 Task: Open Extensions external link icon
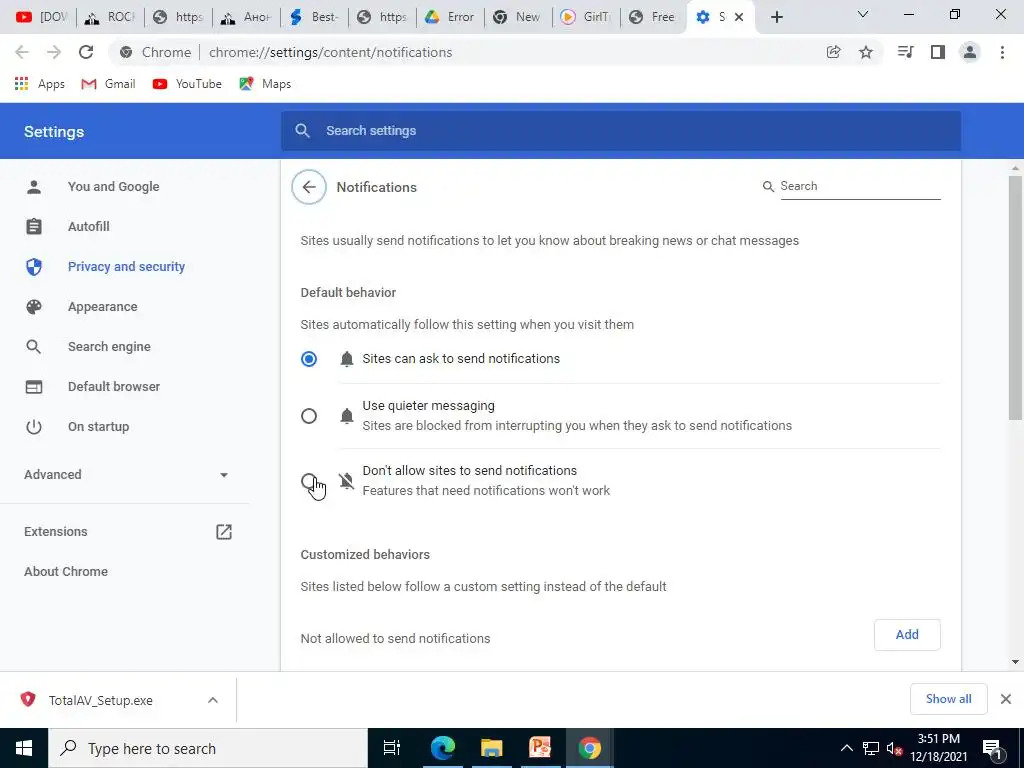[224, 532]
